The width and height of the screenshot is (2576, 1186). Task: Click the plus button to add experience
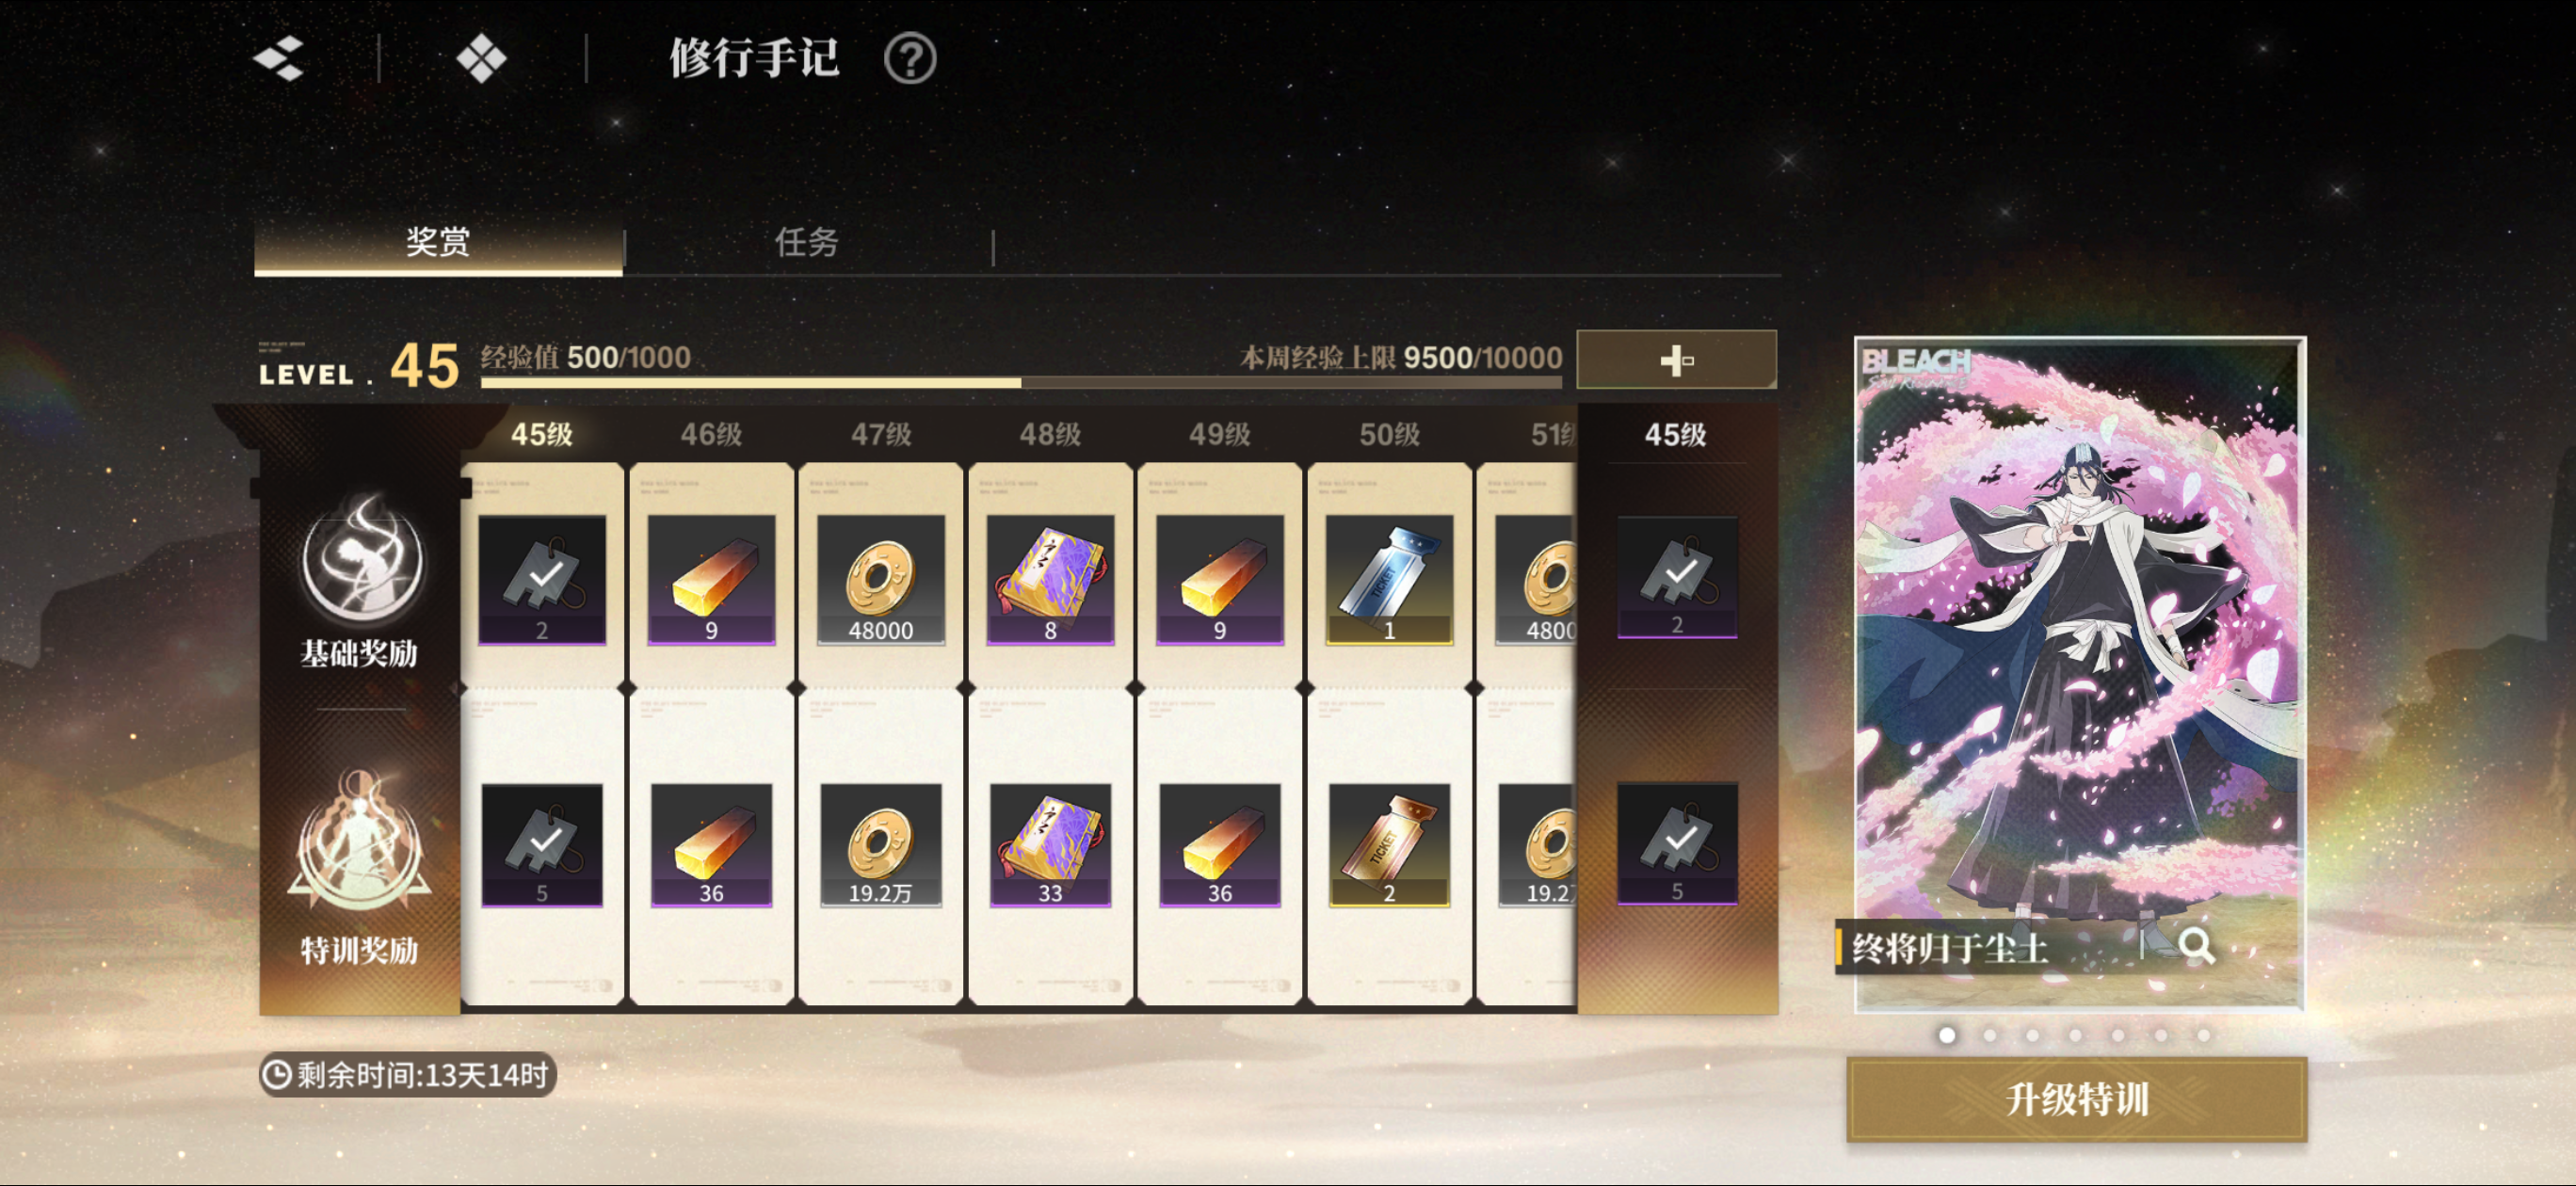pyautogui.click(x=1677, y=360)
